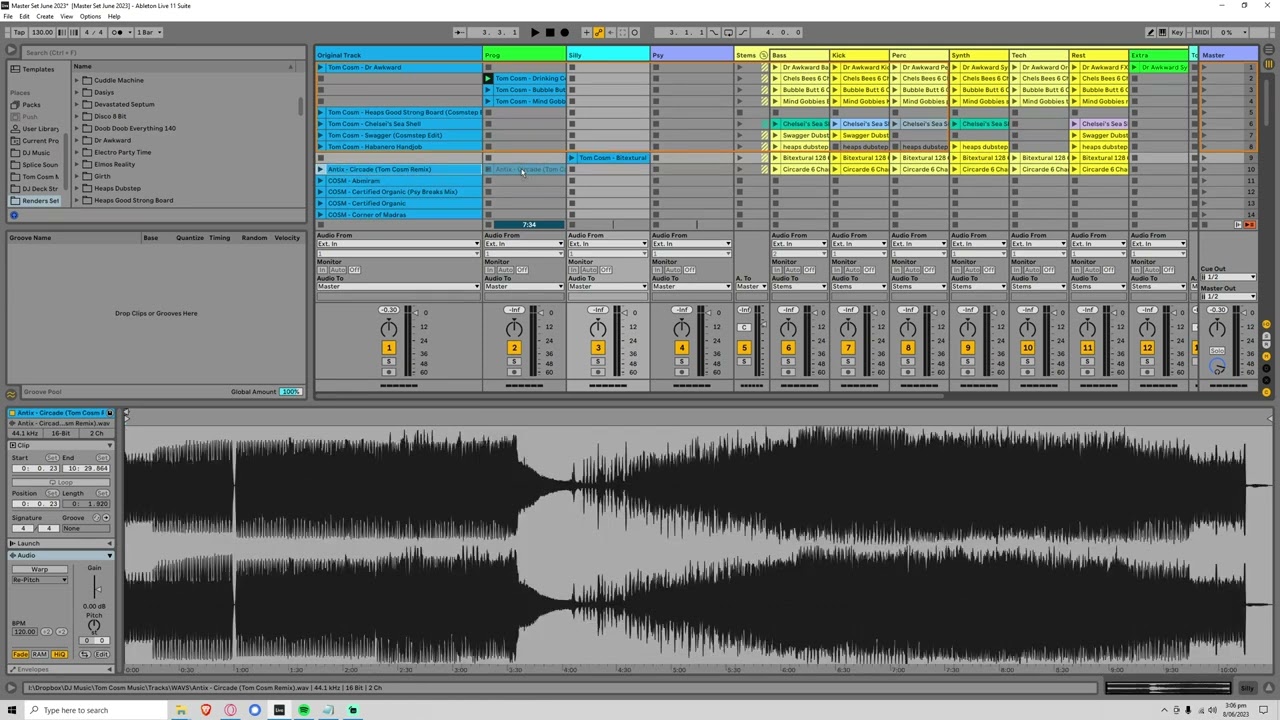Click the MIDI map mode button
This screenshot has height=720, width=1280.
(1202, 32)
